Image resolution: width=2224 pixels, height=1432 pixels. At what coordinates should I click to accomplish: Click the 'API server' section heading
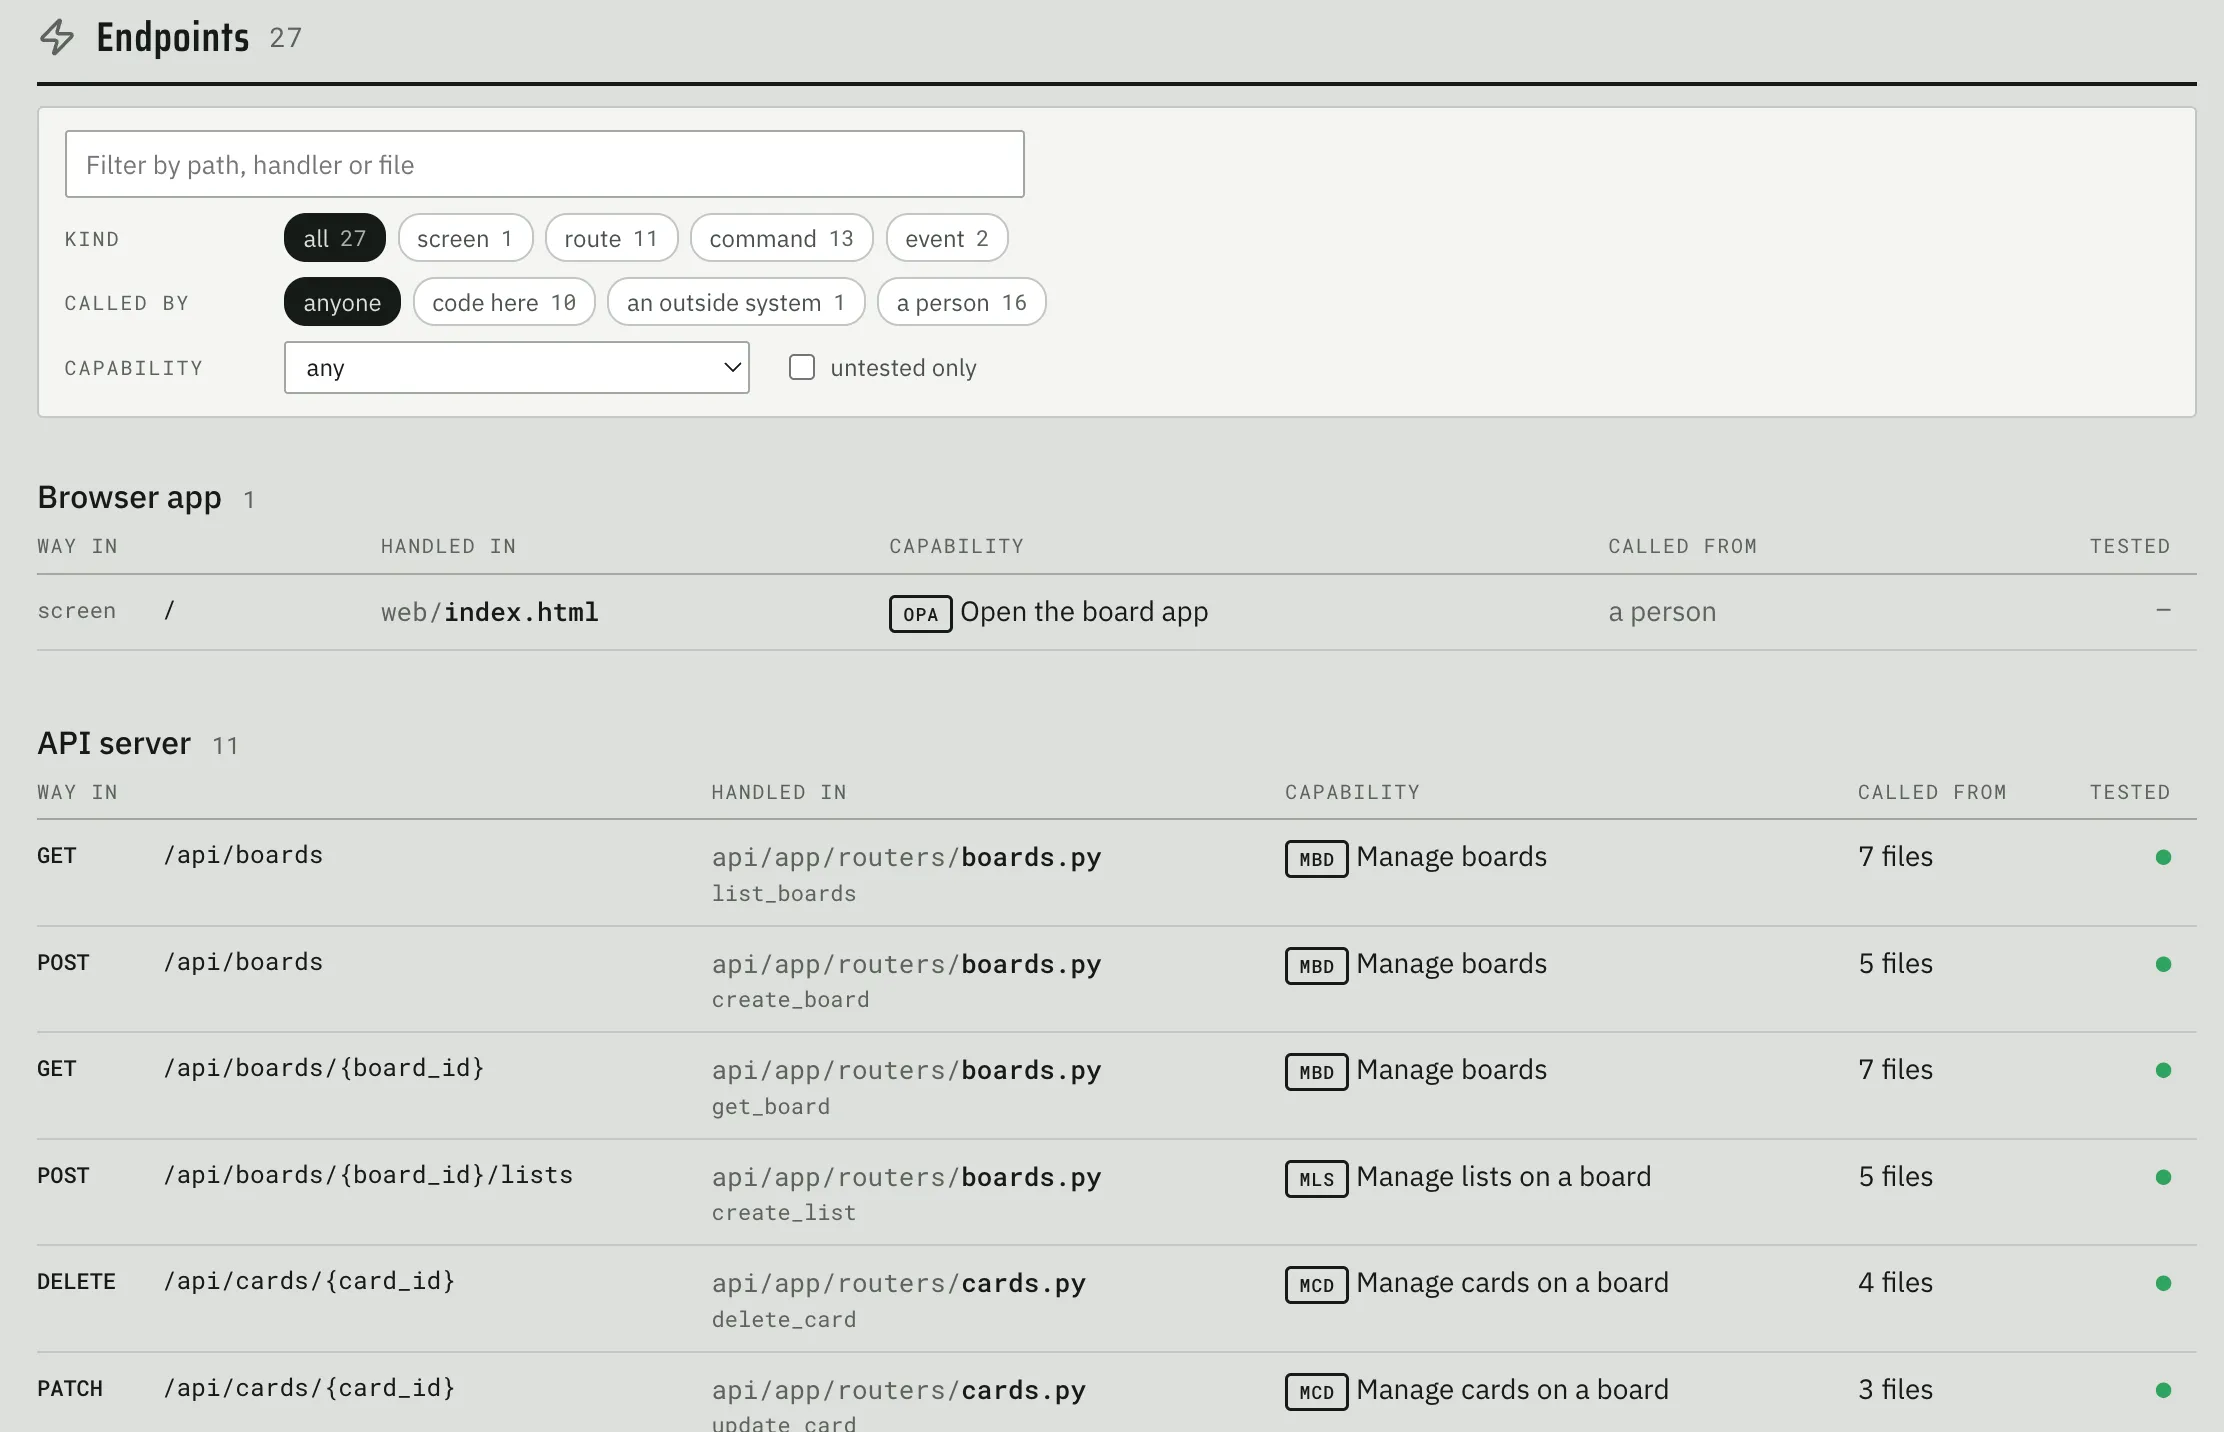[x=114, y=743]
